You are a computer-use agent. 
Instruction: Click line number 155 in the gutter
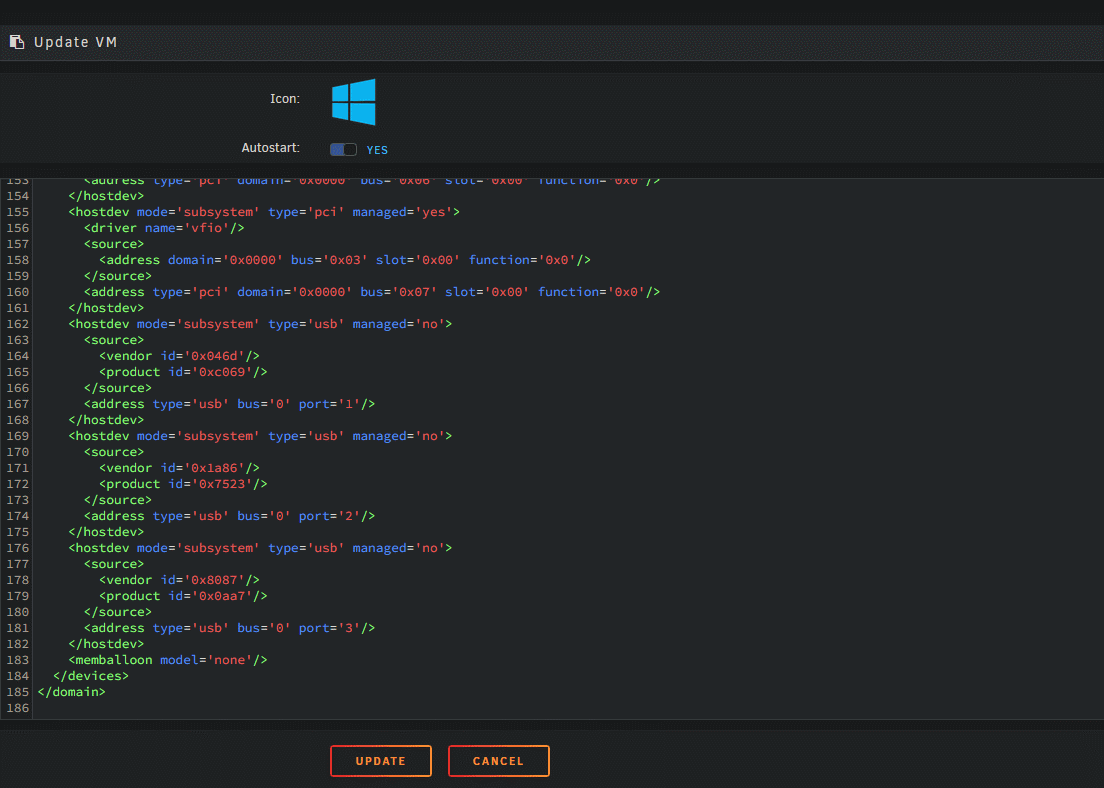18,212
